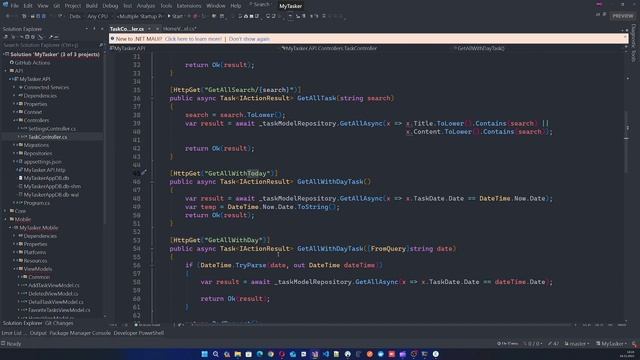
Task: Open the Any CPU platform dropdown
Action: tap(99, 16)
